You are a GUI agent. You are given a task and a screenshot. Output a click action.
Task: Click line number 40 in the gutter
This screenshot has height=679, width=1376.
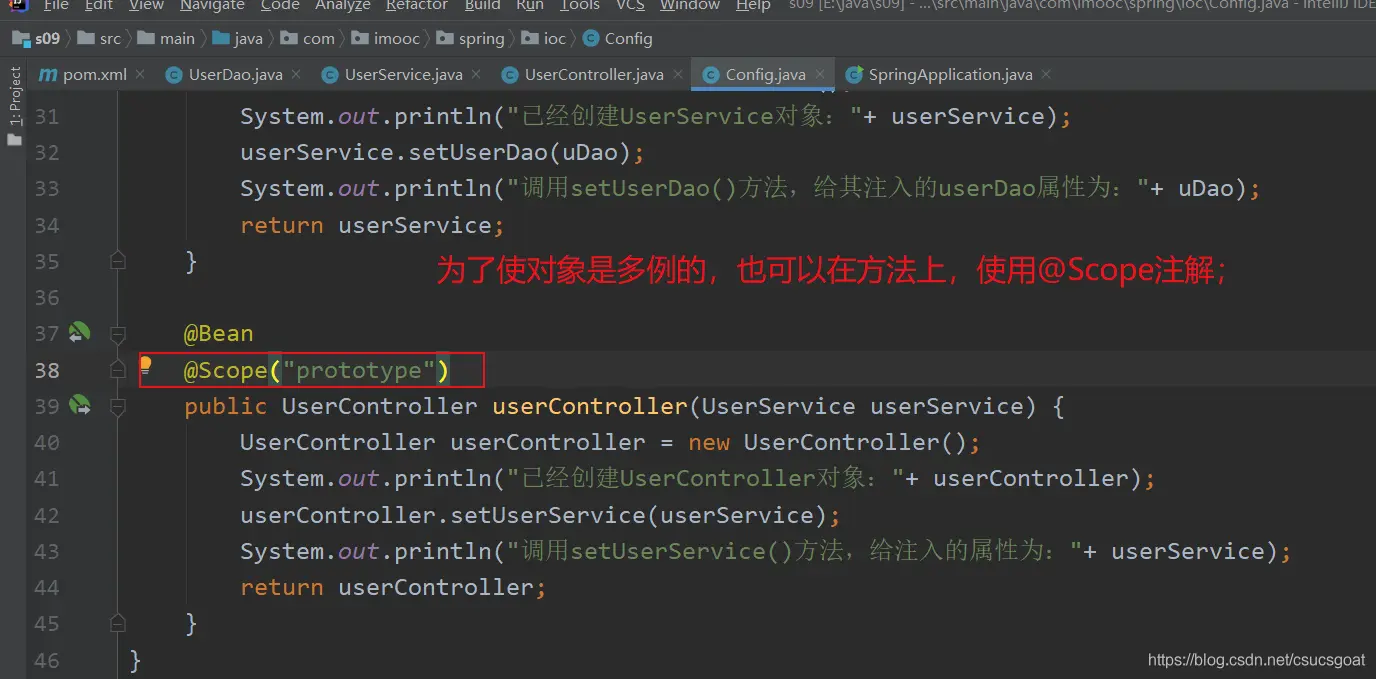coord(47,442)
